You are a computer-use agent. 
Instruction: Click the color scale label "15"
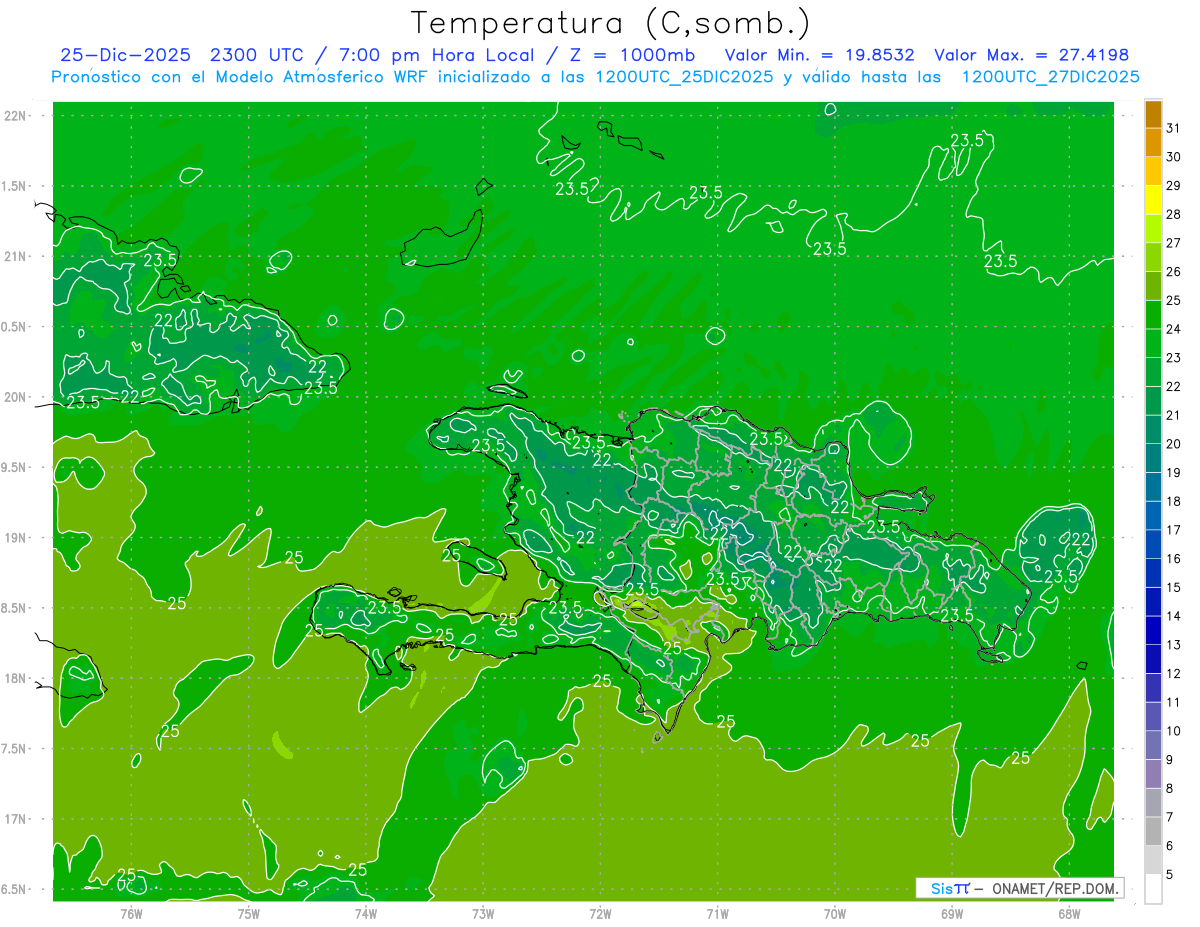tap(1173, 587)
